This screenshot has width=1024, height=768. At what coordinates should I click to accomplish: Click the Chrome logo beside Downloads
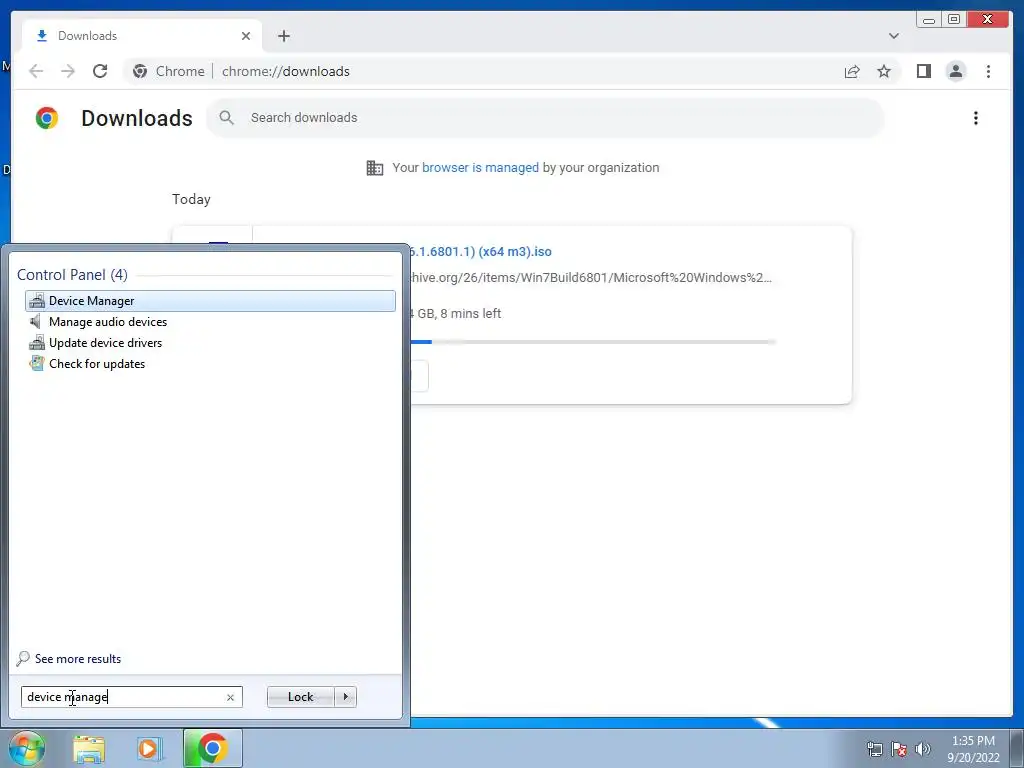pos(47,118)
